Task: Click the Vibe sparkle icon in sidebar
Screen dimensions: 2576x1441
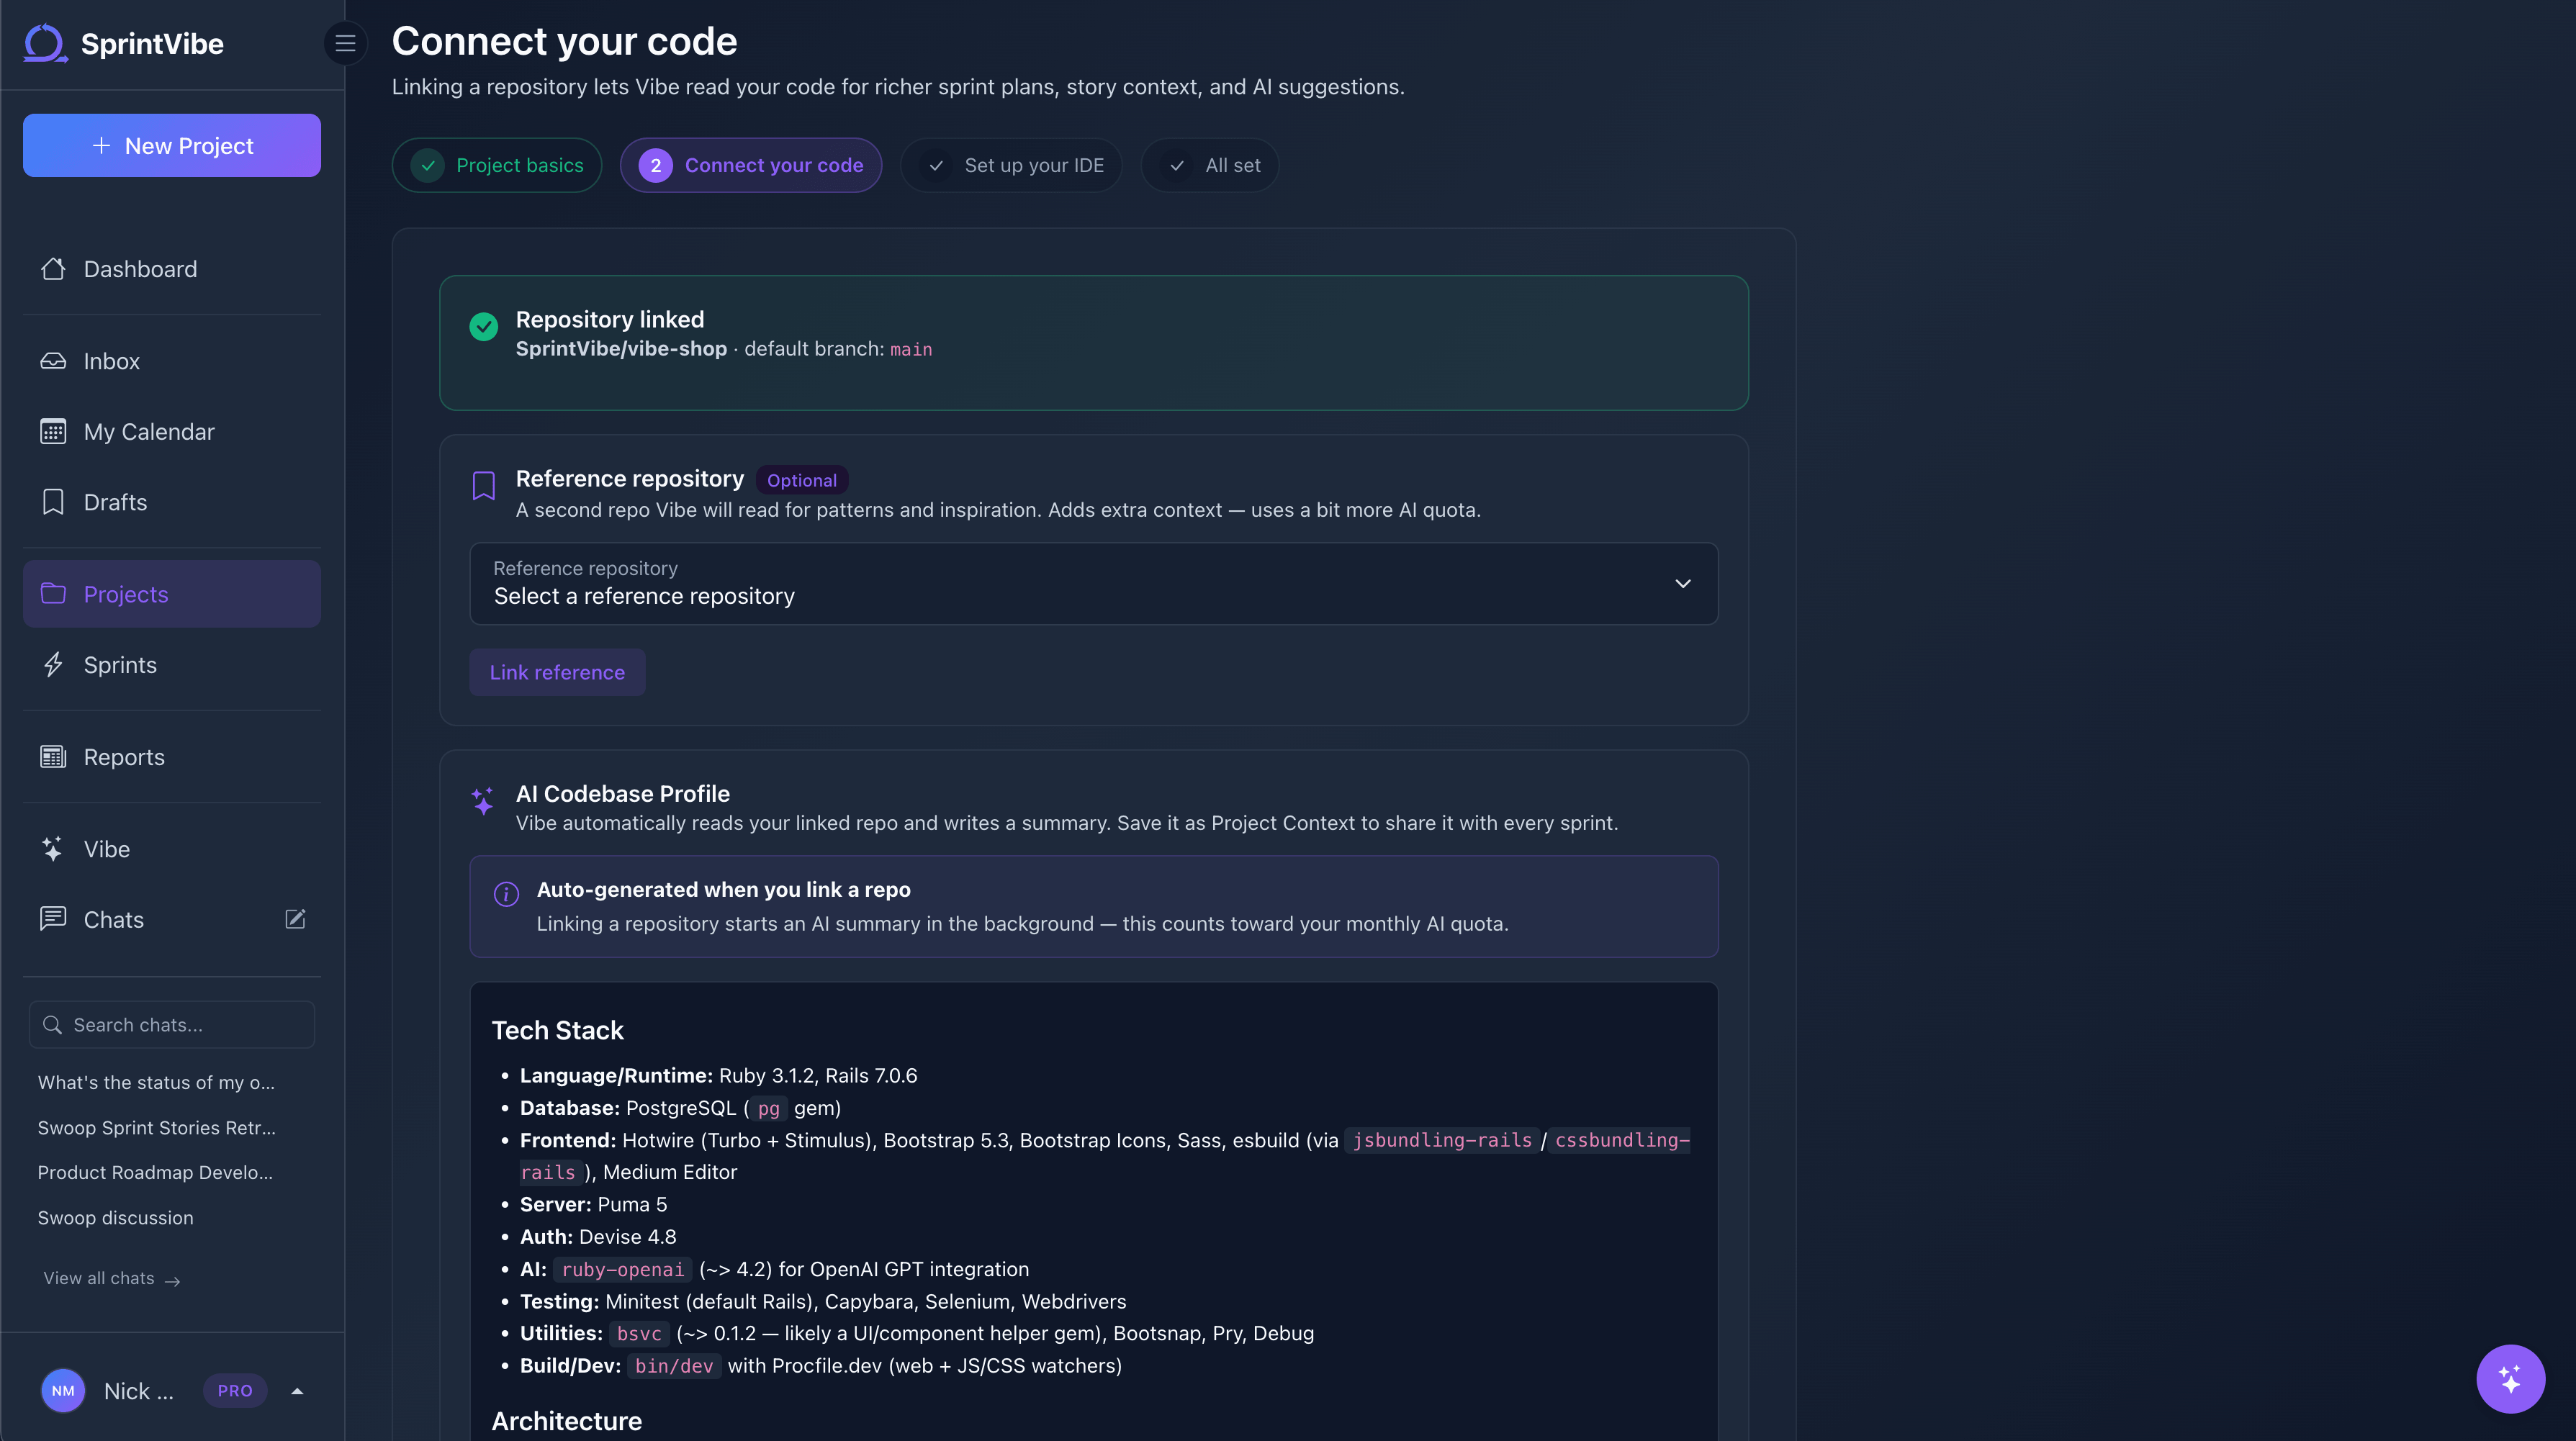Action: pos(53,849)
